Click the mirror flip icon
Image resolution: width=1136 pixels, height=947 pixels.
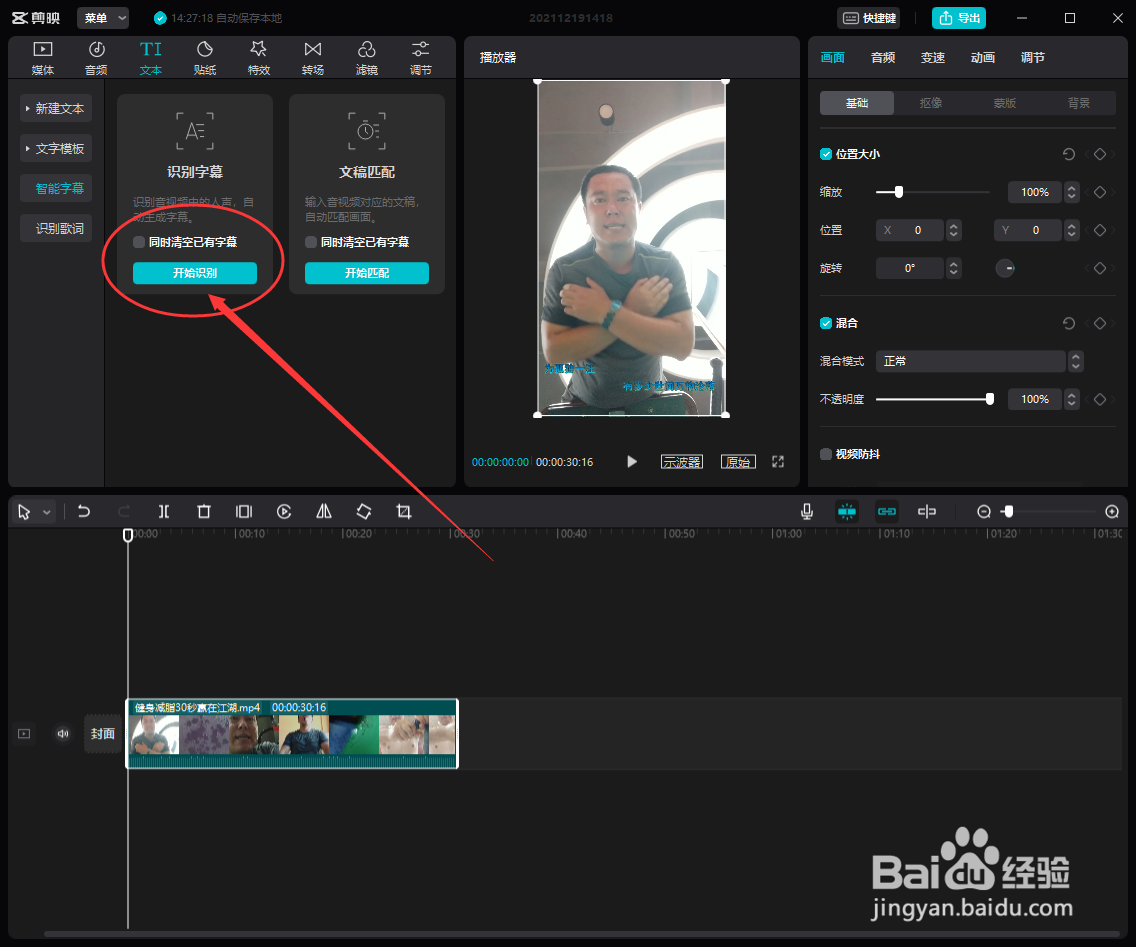324,512
